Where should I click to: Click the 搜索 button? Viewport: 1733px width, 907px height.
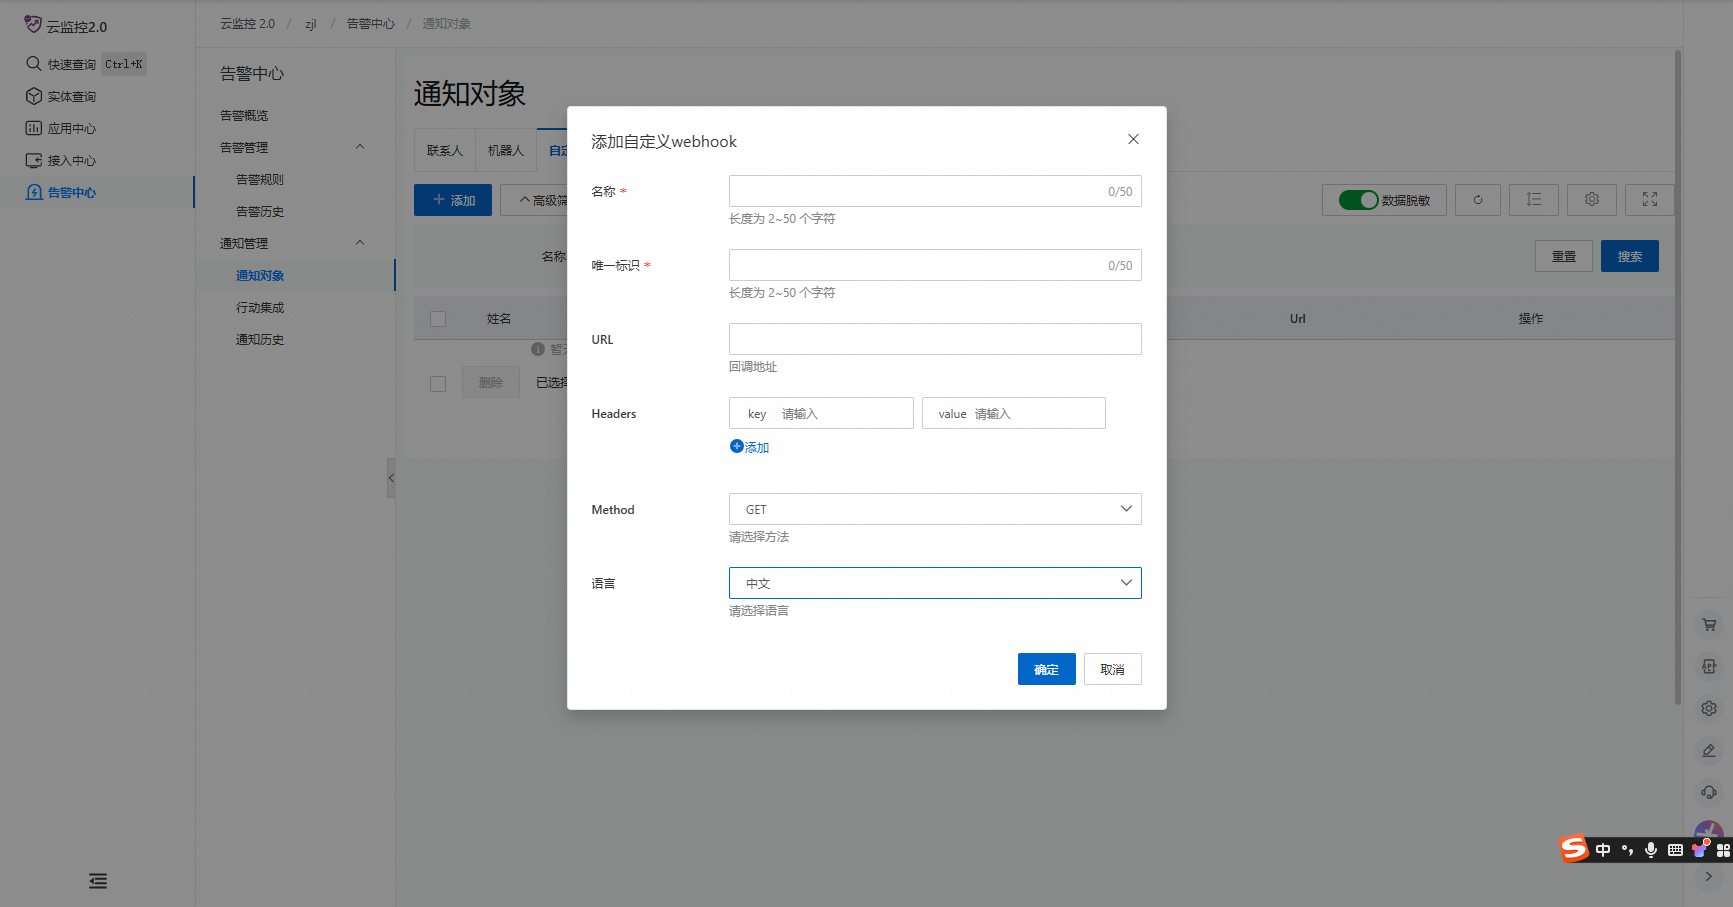tap(1630, 256)
